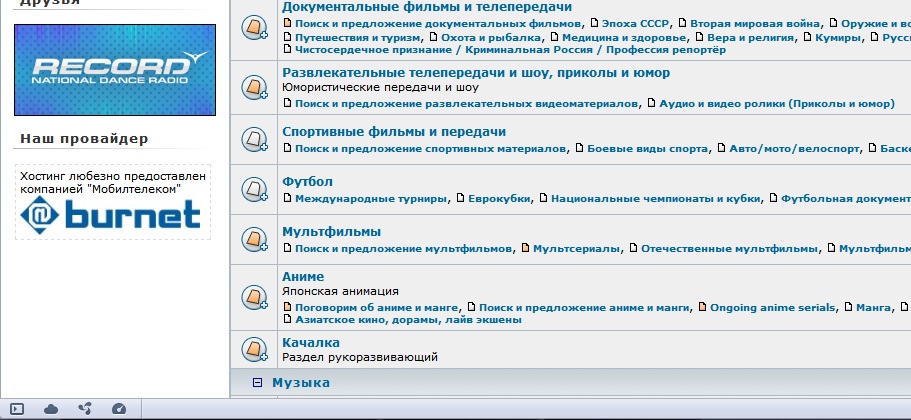This screenshot has width=911, height=420.
Task: Open the Спортивные фильмы и передачи forum
Action: 394,132
